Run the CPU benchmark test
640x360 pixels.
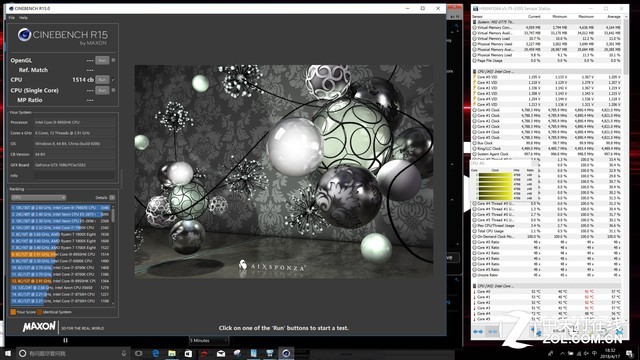tap(102, 80)
